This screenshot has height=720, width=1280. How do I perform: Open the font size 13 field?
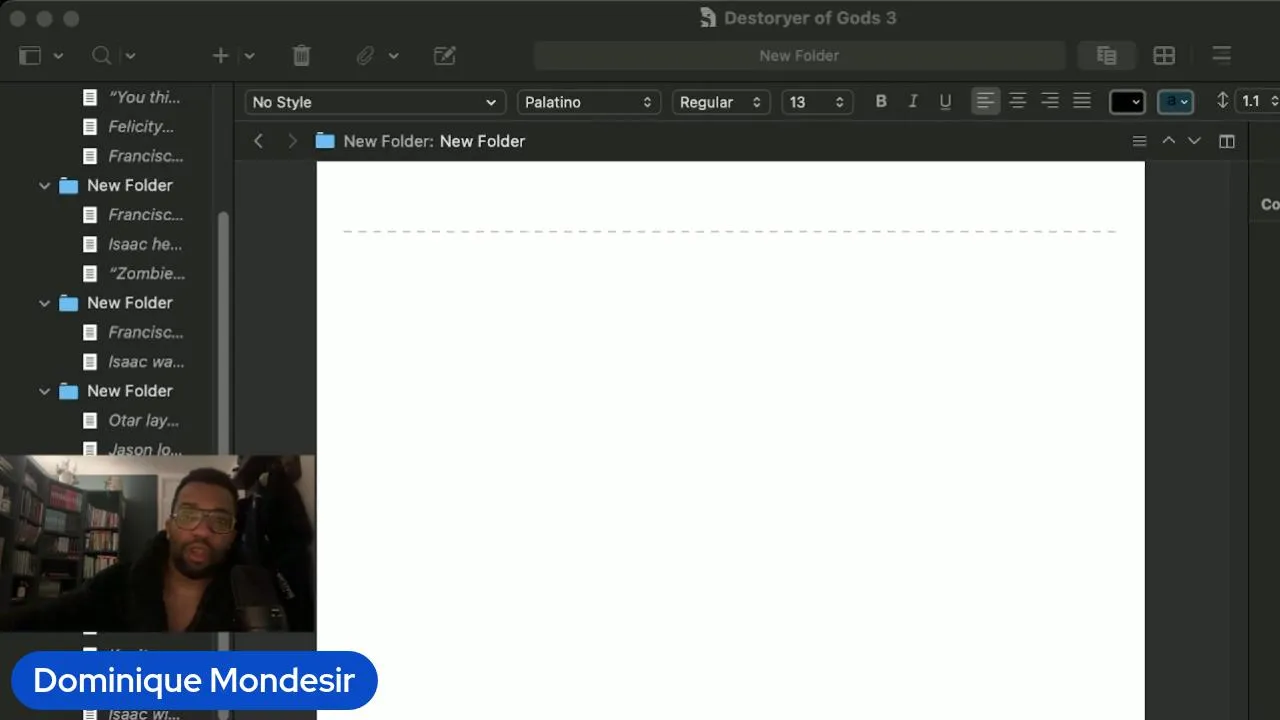pyautogui.click(x=817, y=102)
